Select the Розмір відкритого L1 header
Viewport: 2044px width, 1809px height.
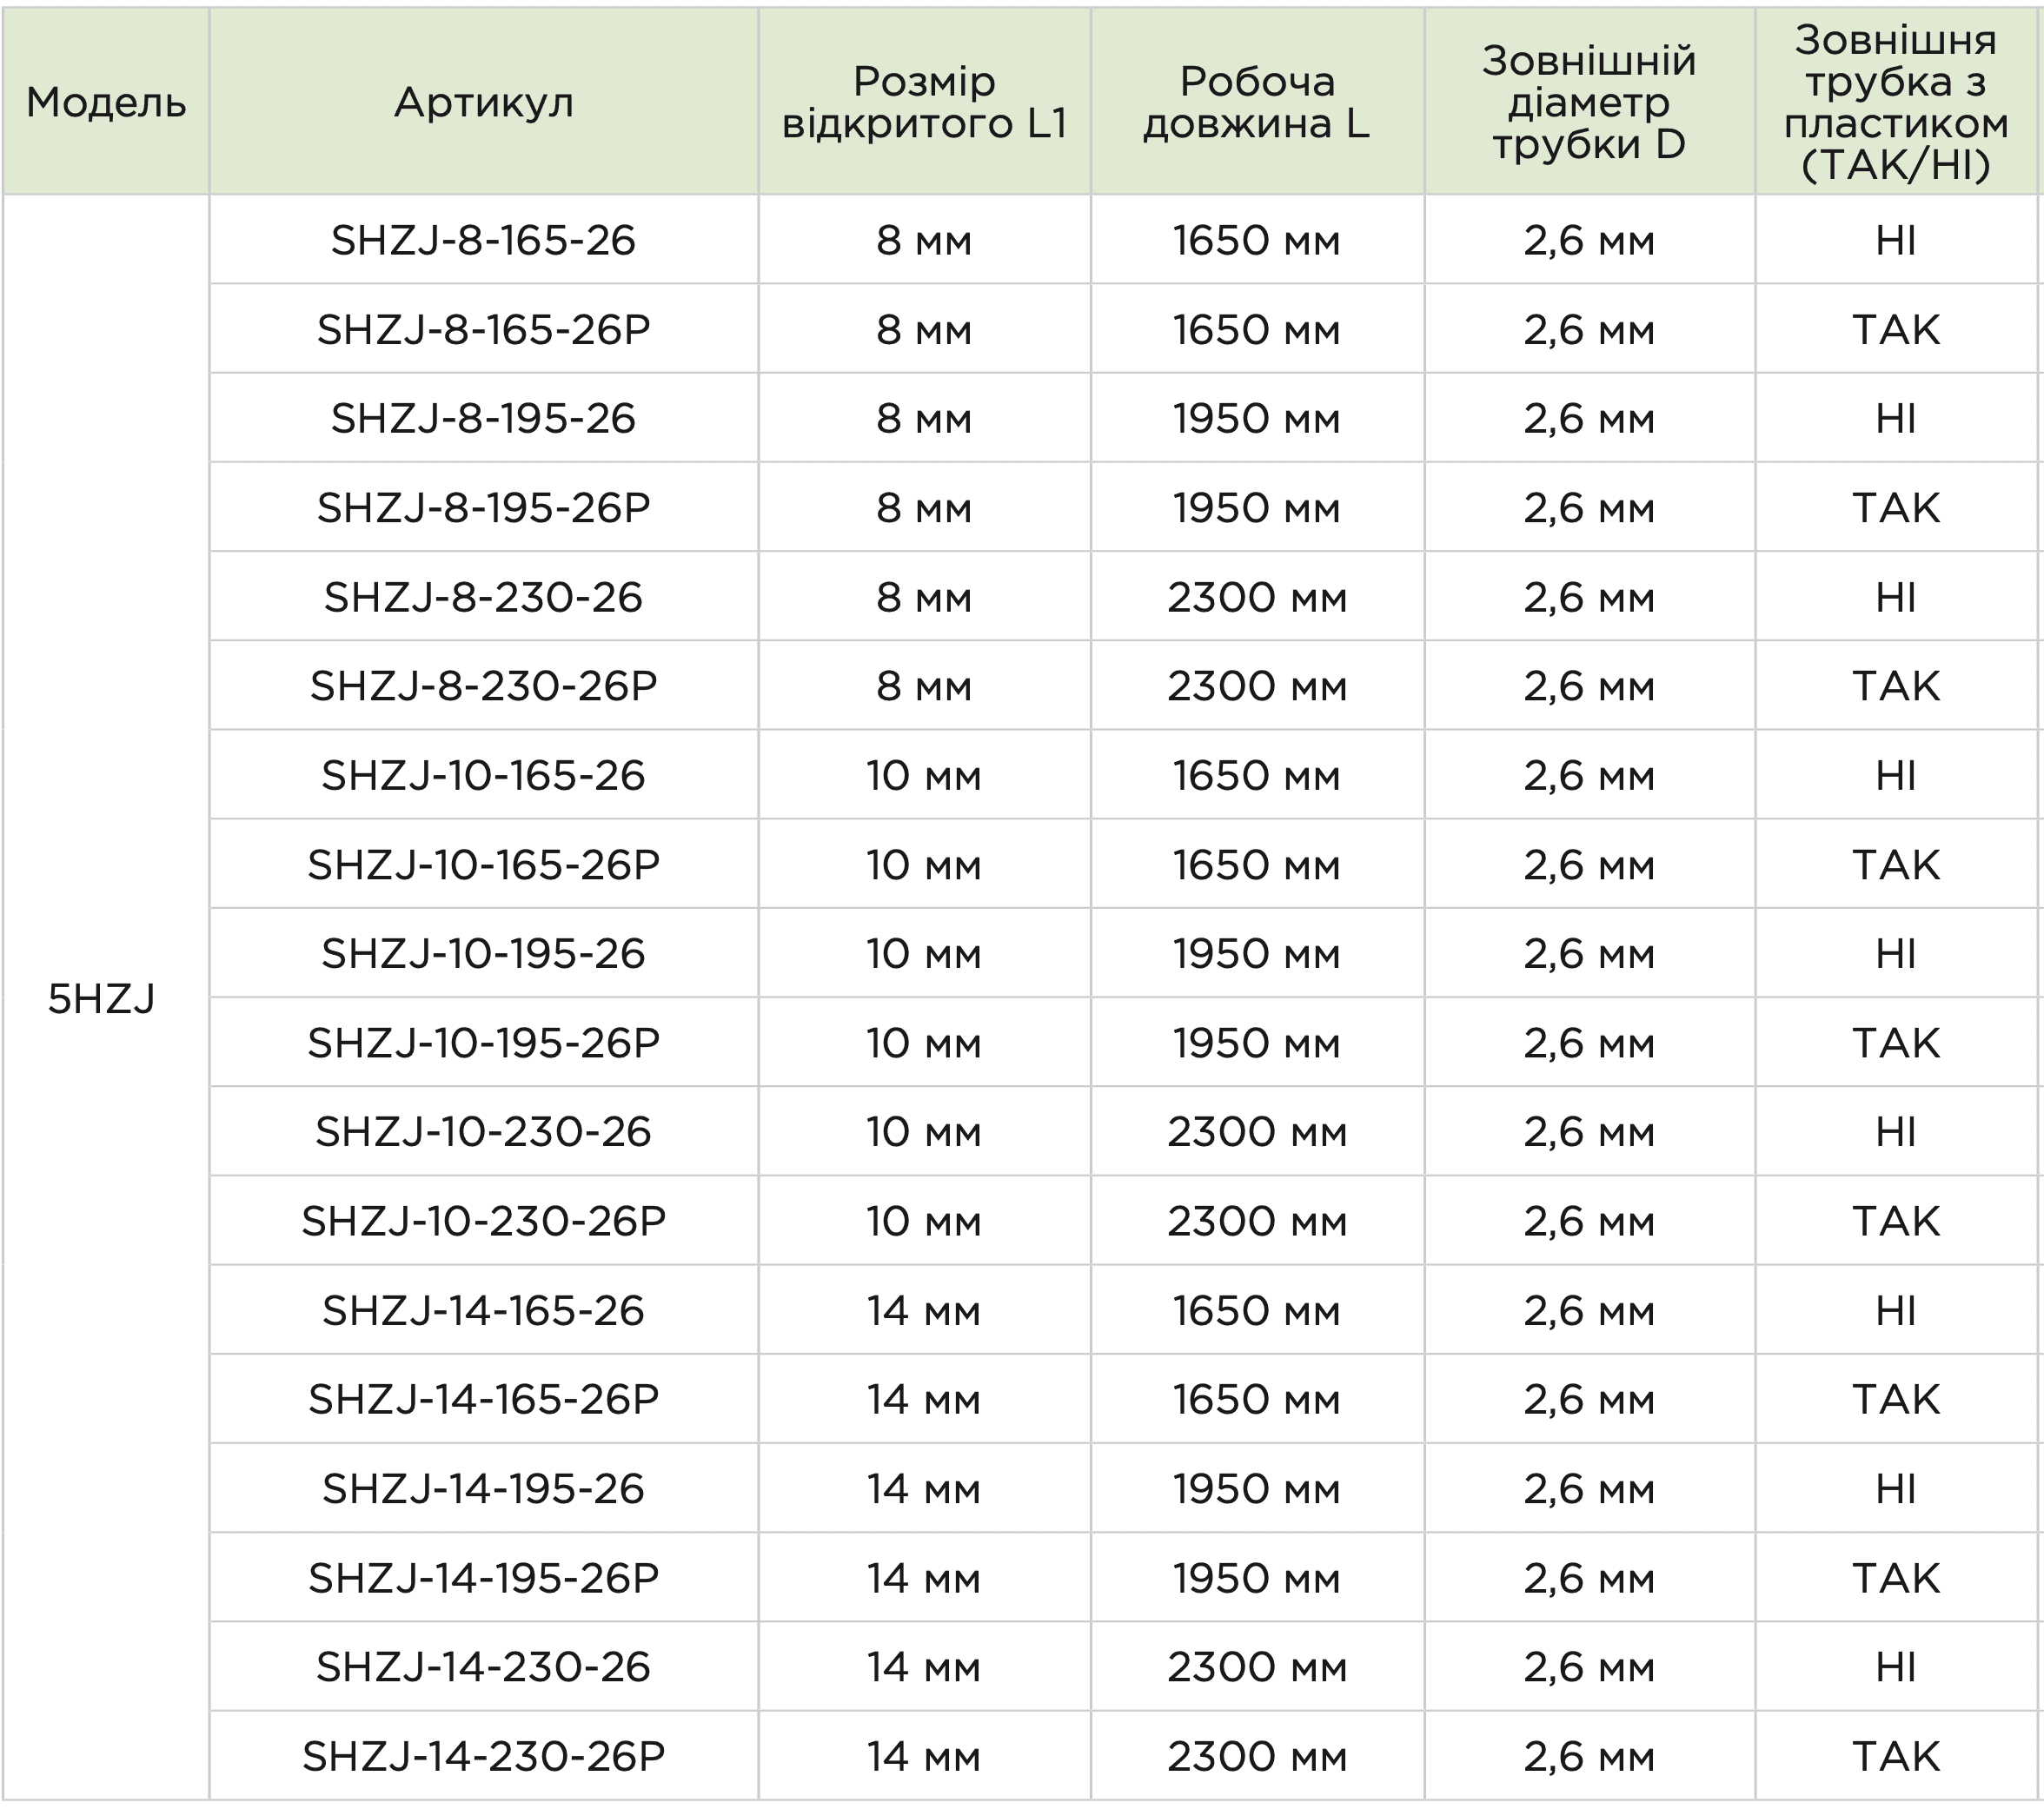(x=924, y=102)
